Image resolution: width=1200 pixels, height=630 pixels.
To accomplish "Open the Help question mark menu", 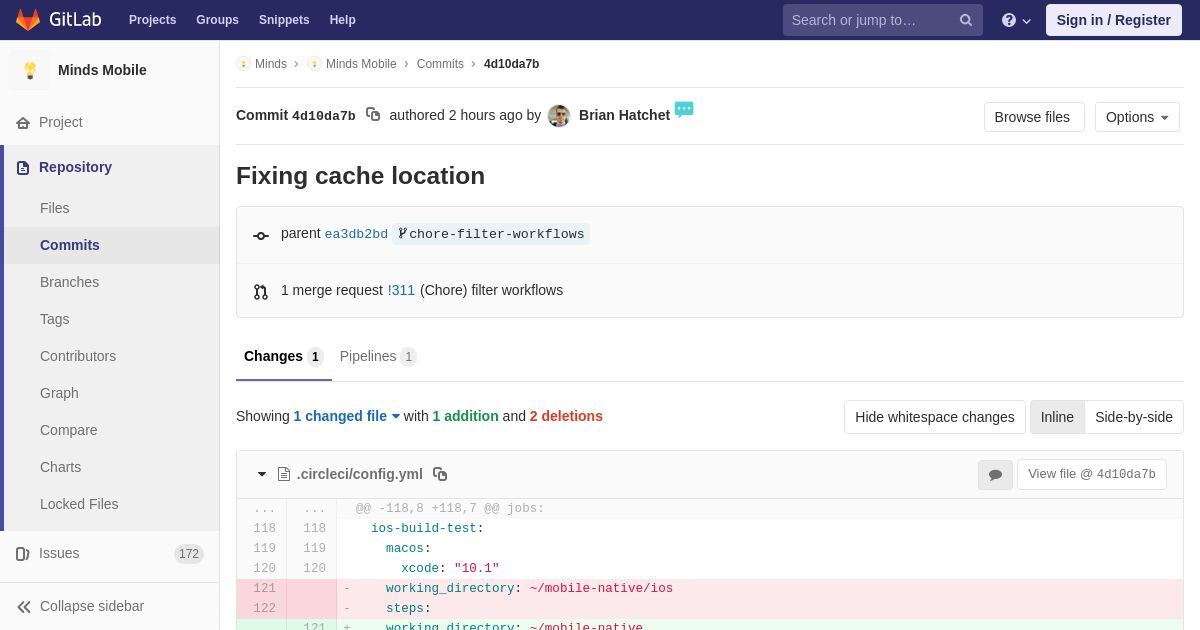I will (x=1015, y=20).
